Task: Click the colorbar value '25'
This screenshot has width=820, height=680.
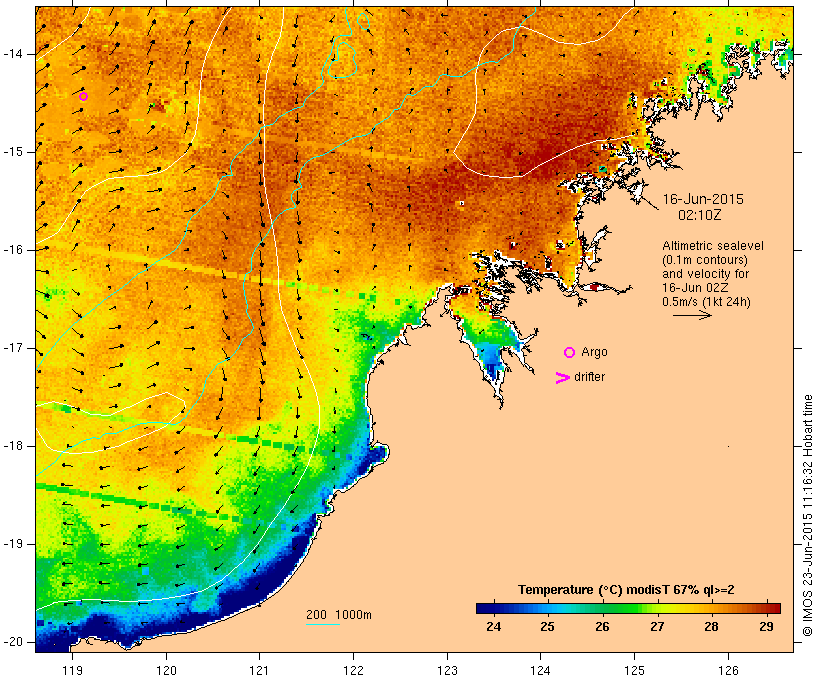Action: (548, 627)
